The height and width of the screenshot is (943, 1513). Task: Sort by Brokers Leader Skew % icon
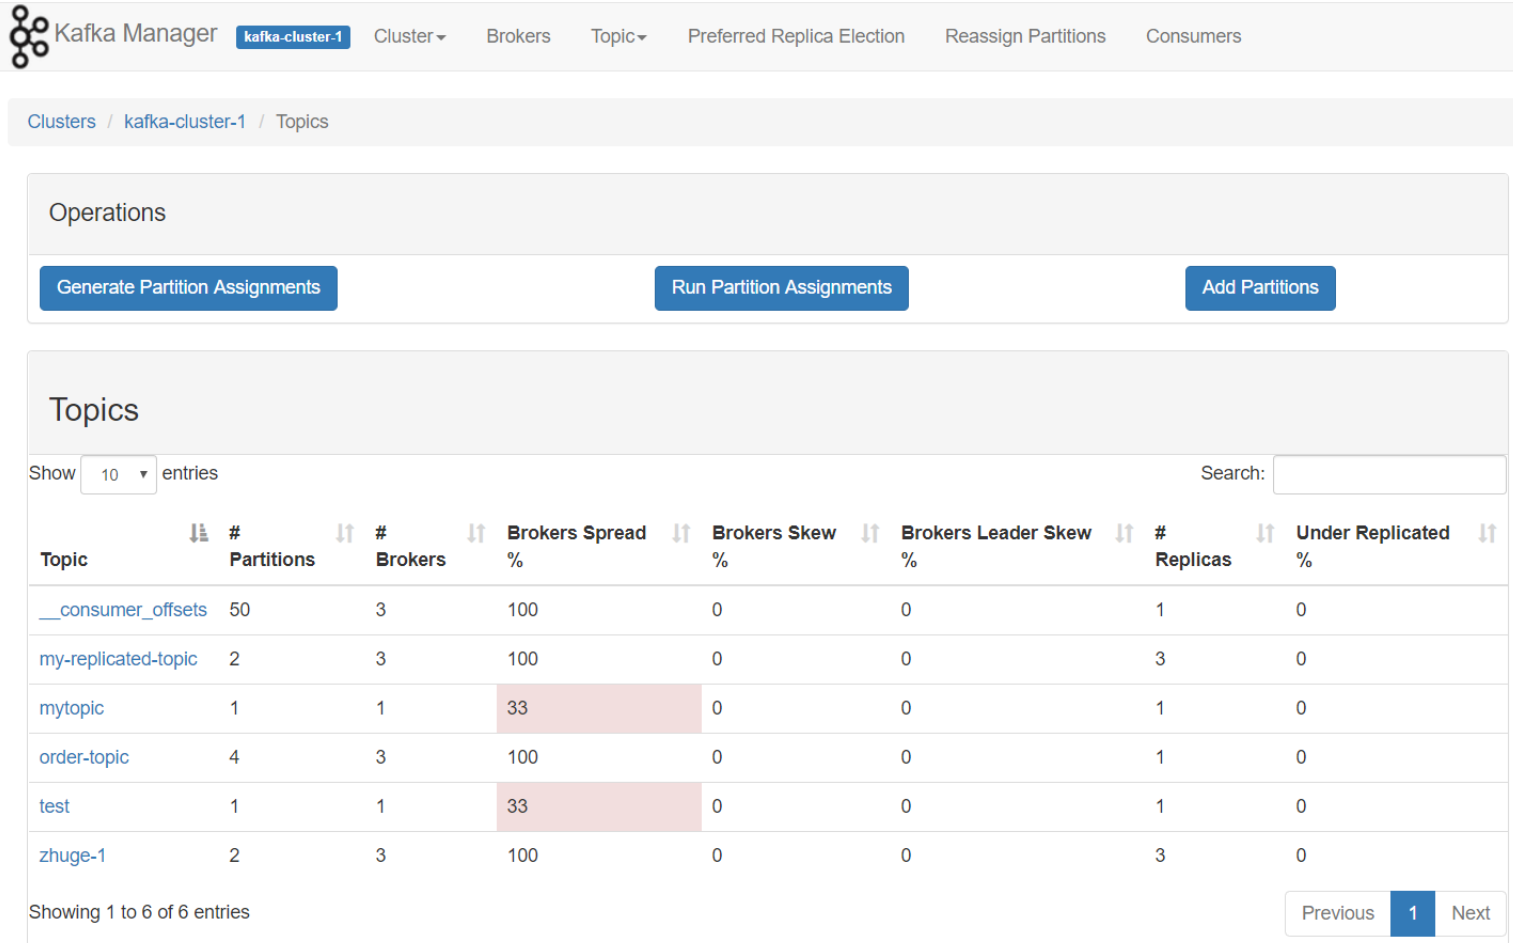1124,533
